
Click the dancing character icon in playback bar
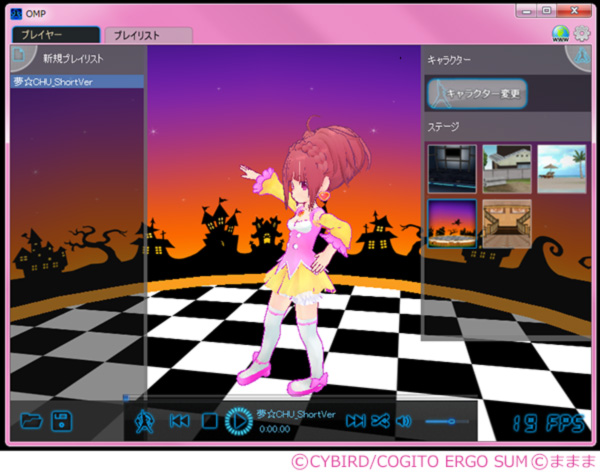[146, 421]
